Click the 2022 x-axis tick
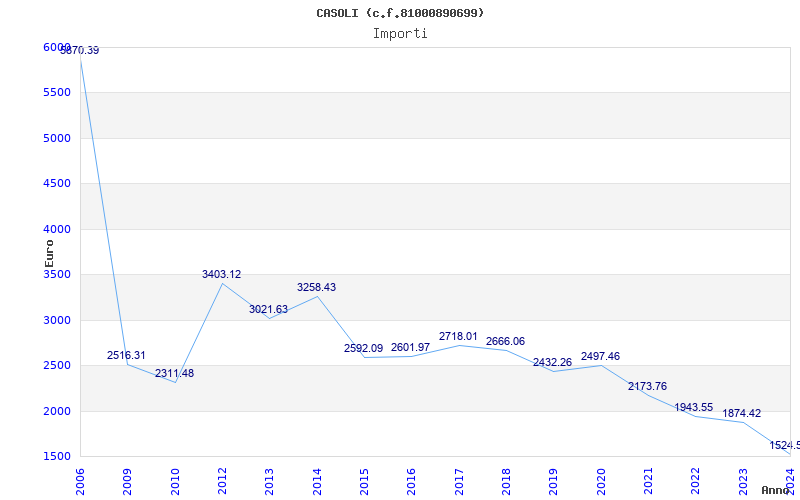 click(695, 482)
